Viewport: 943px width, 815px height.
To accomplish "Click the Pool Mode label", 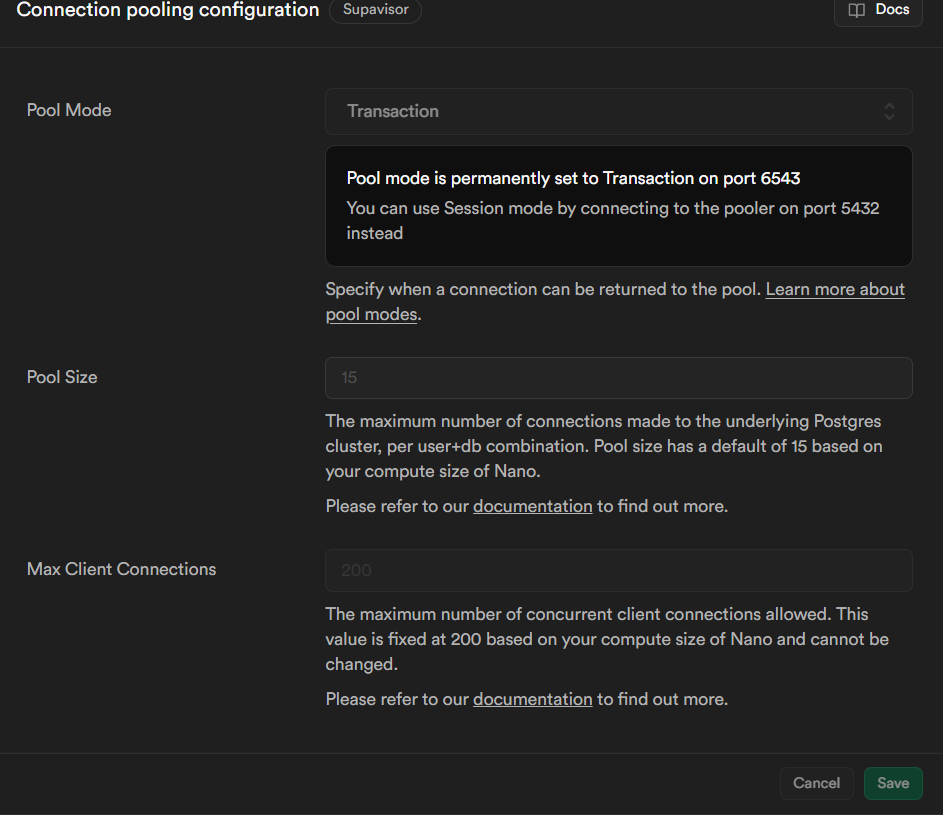I will click(69, 110).
